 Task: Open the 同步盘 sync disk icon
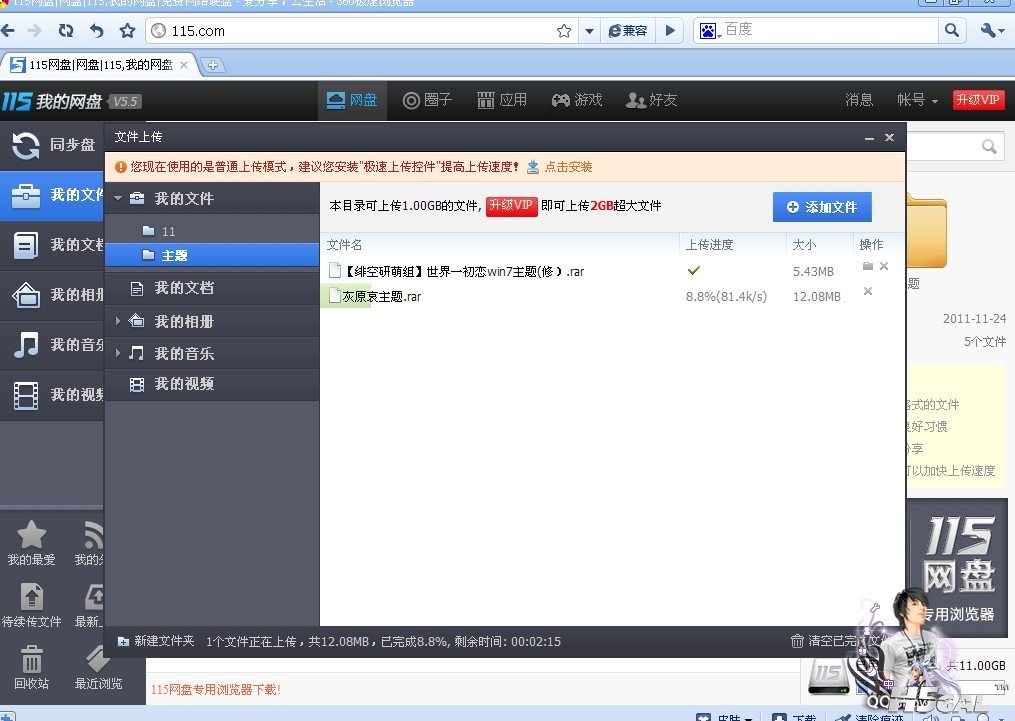[26, 146]
